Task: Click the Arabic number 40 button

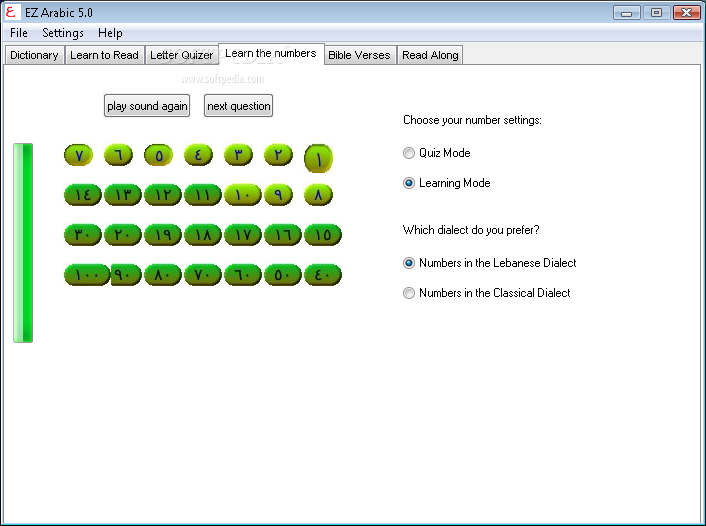Action: [x=323, y=275]
